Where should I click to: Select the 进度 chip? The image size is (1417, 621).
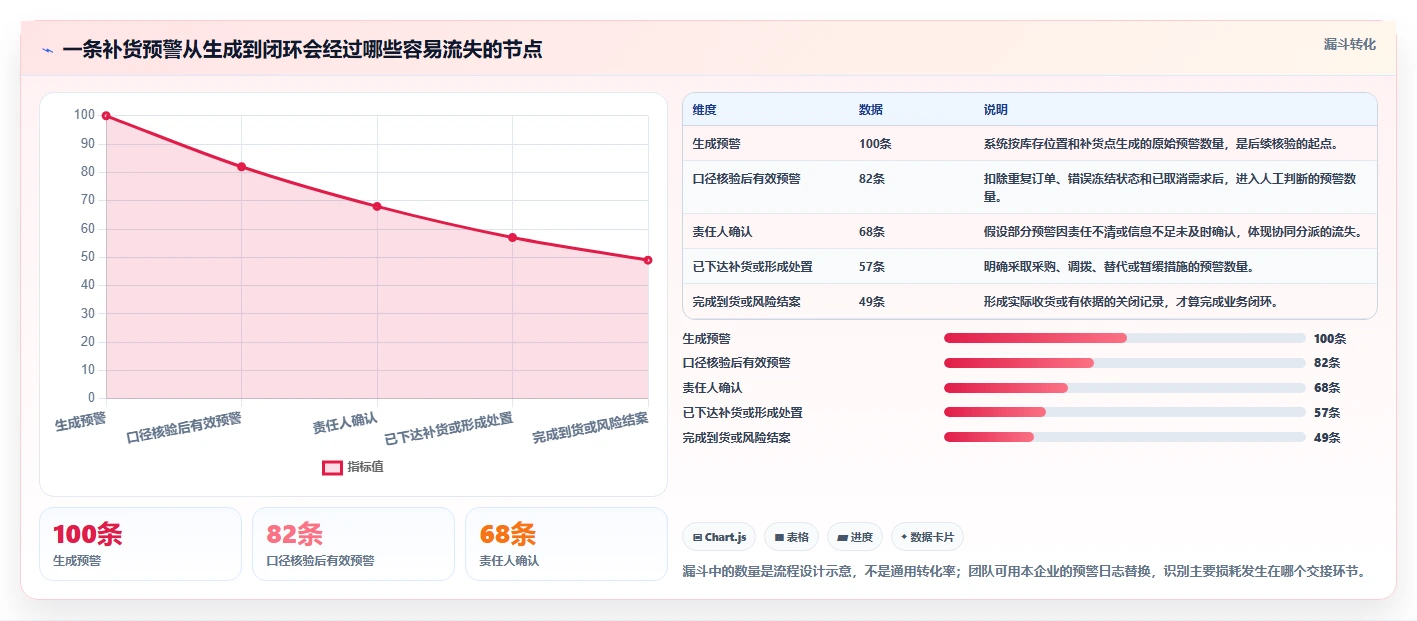[855, 537]
